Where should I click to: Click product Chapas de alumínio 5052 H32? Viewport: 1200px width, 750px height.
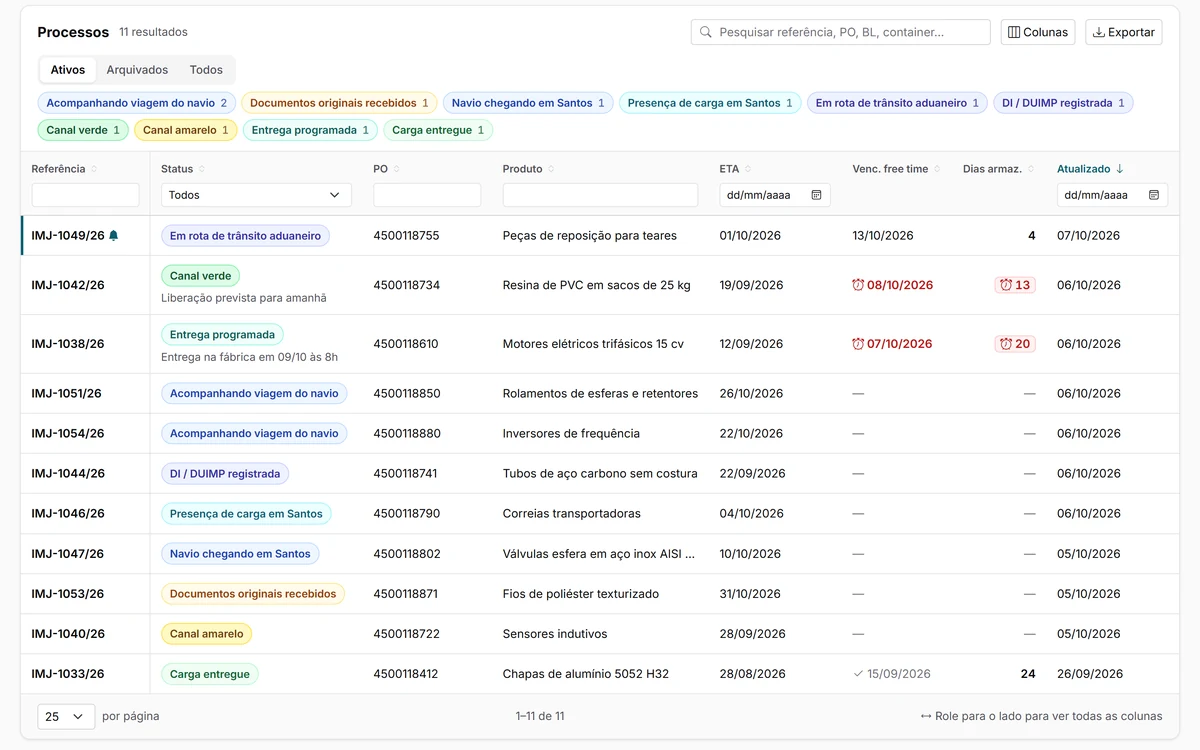pos(586,674)
